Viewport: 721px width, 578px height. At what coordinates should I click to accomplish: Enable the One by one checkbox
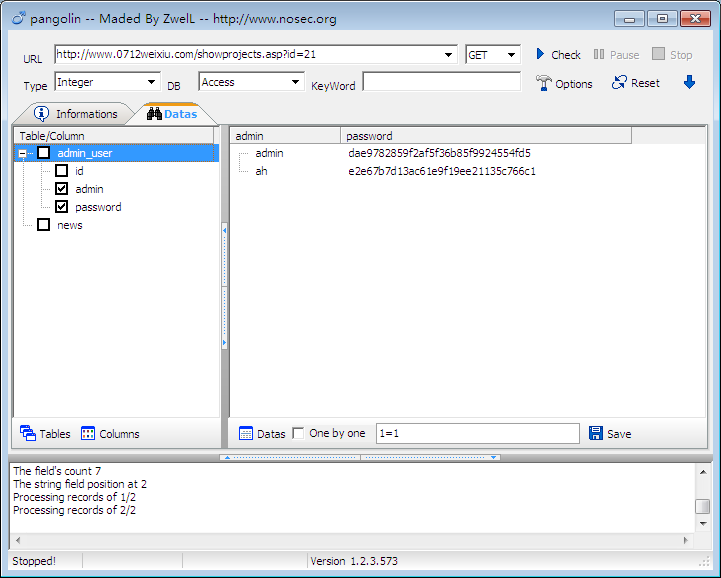click(x=298, y=433)
